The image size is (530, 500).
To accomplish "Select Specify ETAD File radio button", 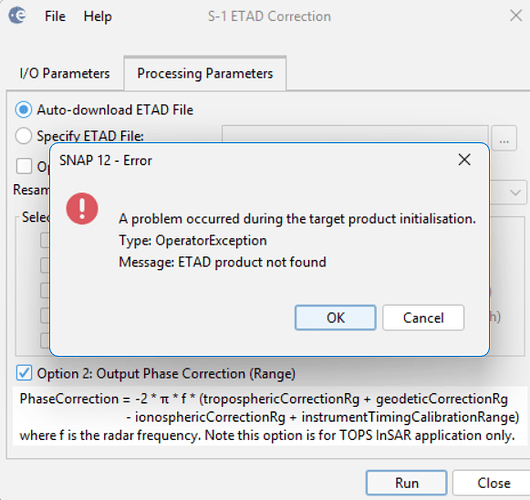I will [23, 136].
